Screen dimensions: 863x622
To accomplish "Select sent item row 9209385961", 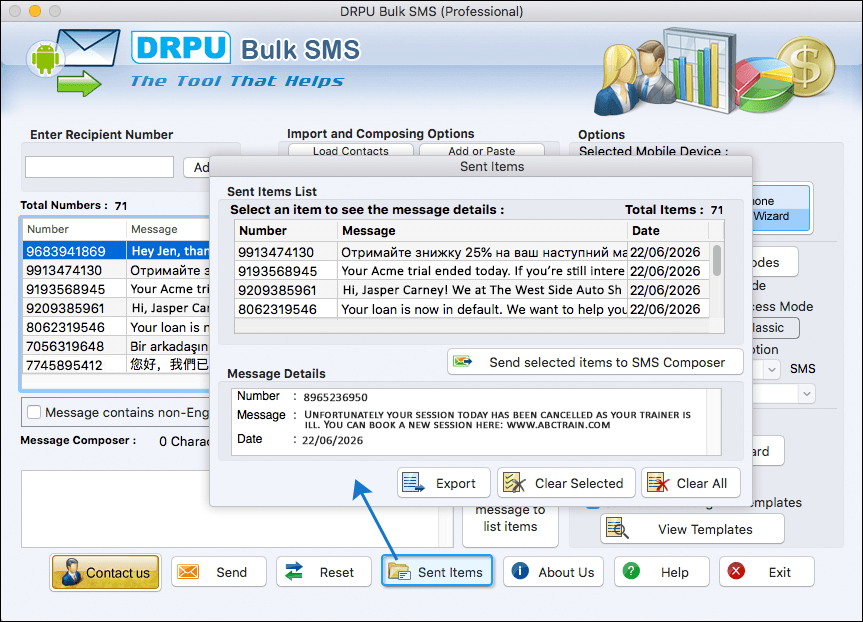I will click(x=472, y=290).
